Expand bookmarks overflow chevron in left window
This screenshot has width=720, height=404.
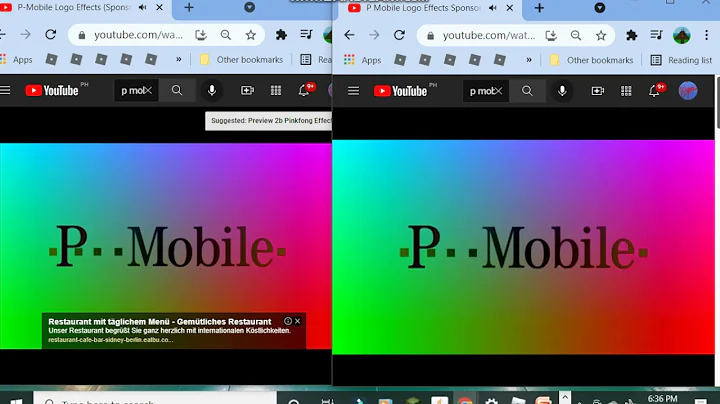click(x=179, y=59)
